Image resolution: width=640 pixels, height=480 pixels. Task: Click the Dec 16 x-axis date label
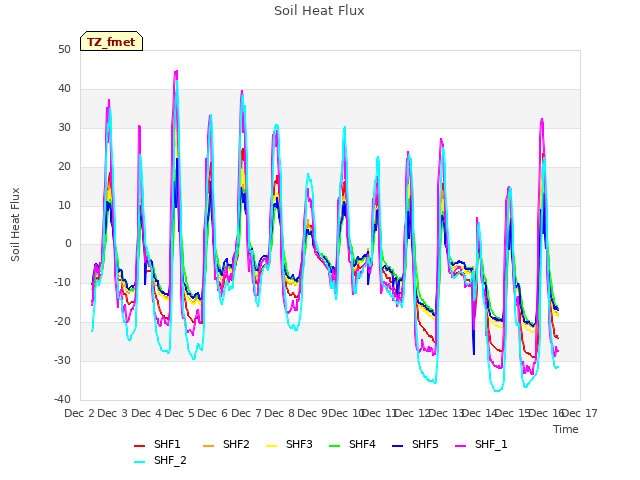pyautogui.click(x=546, y=413)
